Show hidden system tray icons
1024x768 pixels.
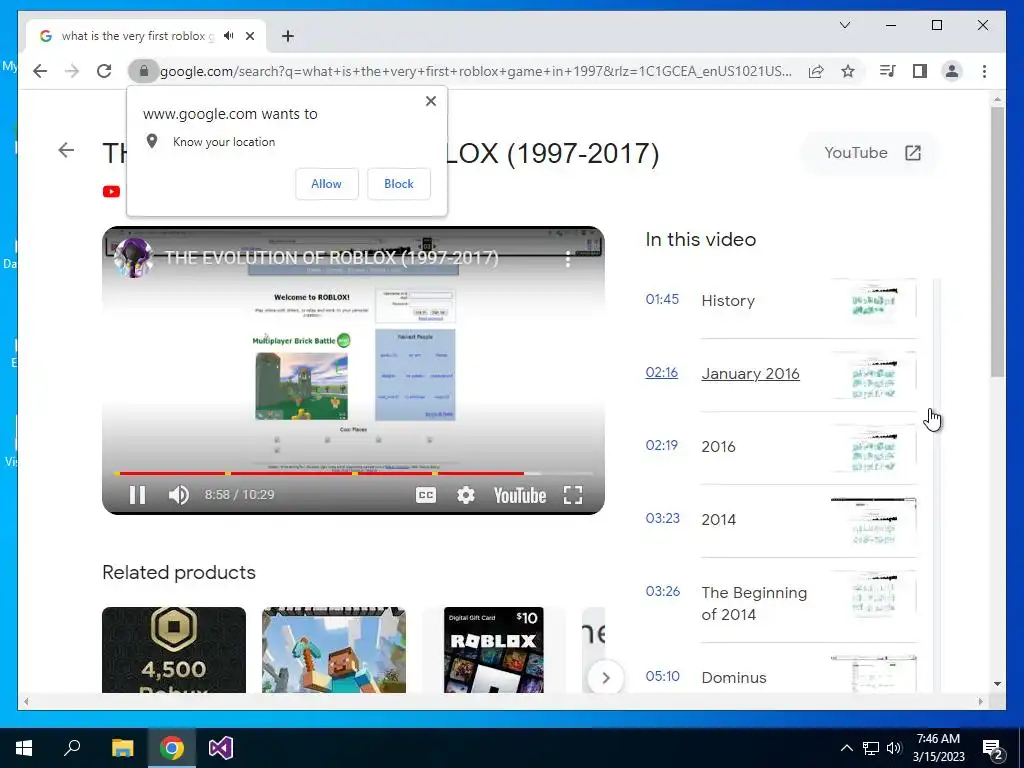(846, 748)
